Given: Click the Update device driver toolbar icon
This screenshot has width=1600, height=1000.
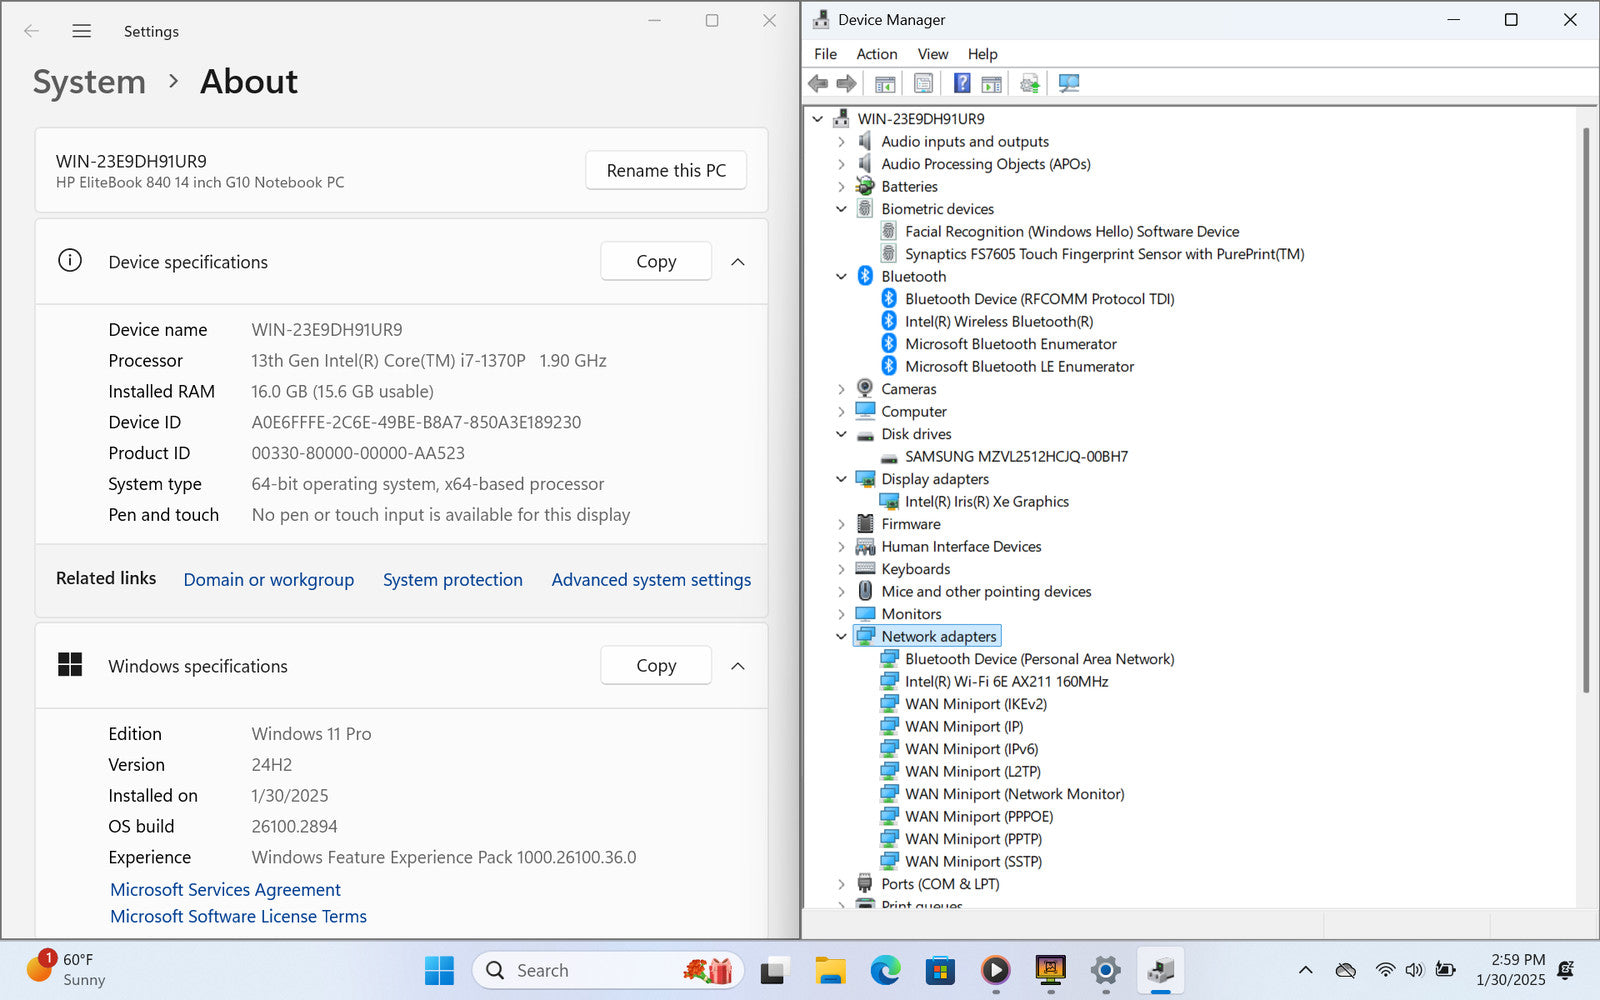Looking at the screenshot, I should click(x=1030, y=84).
